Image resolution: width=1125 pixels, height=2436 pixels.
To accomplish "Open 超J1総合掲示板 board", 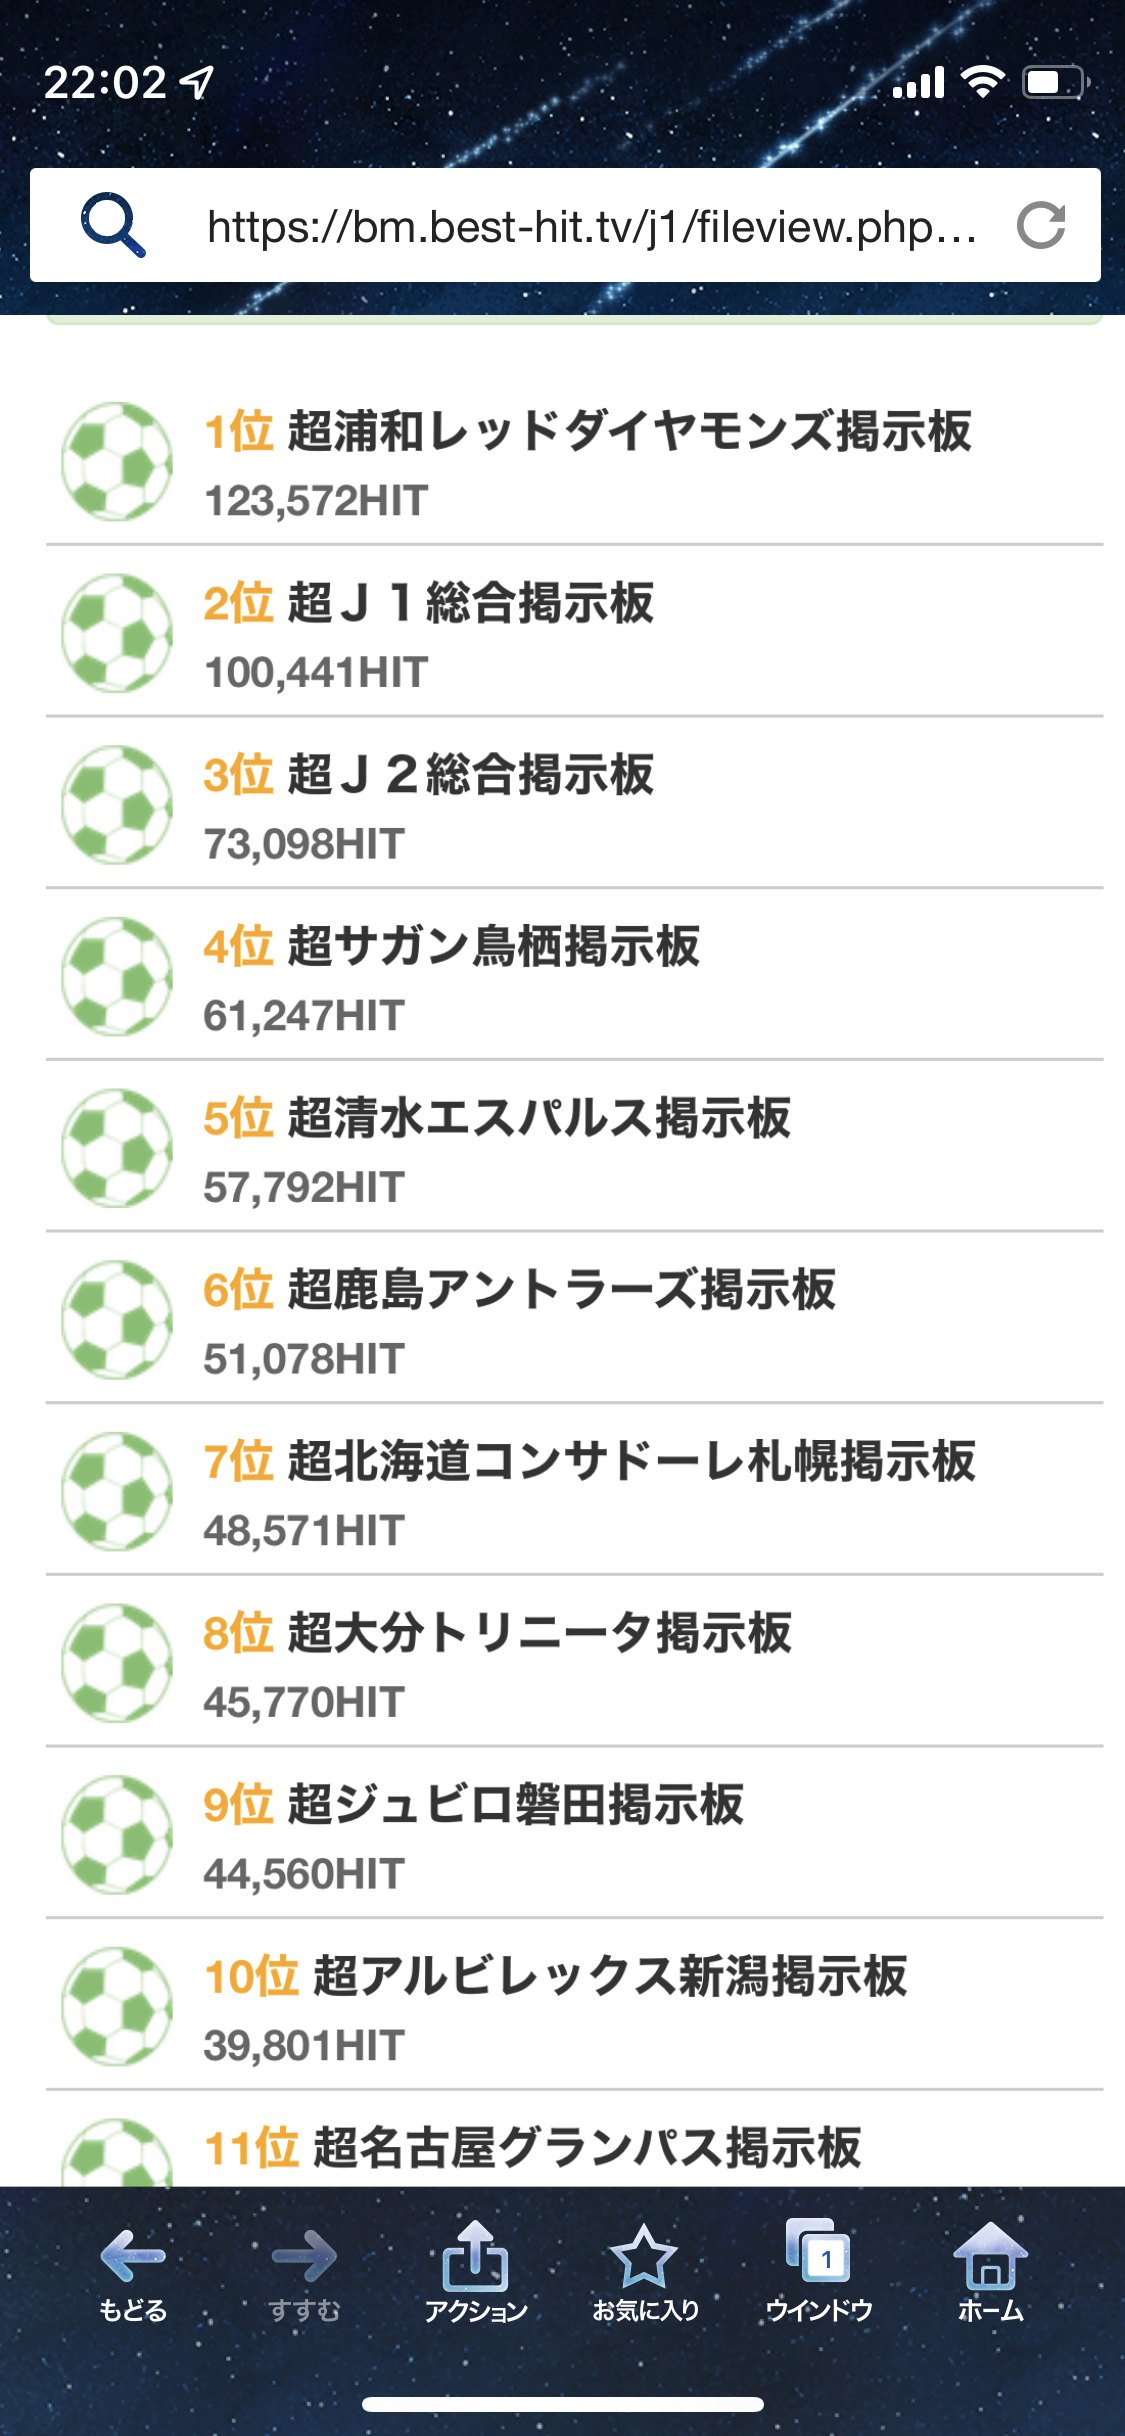I will pos(470,604).
